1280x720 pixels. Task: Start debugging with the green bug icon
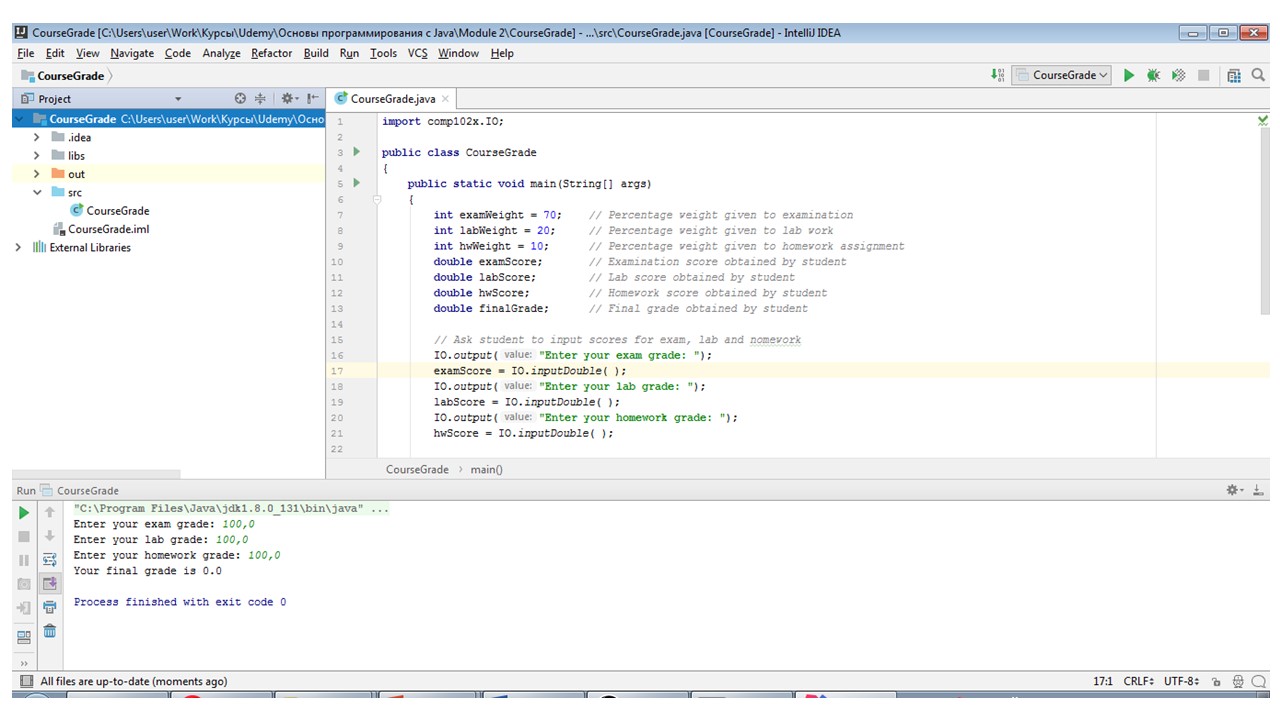pyautogui.click(x=1153, y=75)
